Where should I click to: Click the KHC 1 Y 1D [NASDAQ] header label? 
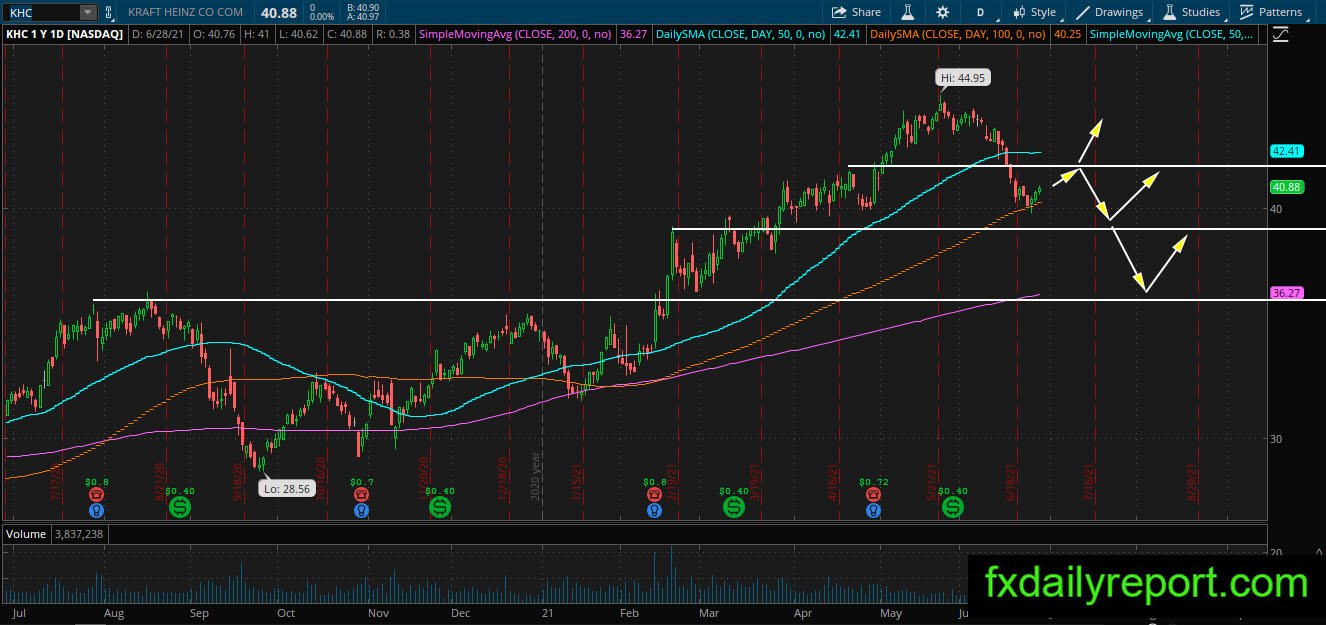pos(66,35)
